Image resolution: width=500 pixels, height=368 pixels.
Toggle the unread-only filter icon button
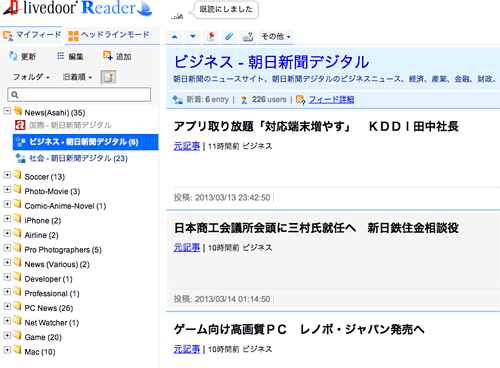[x=109, y=77]
